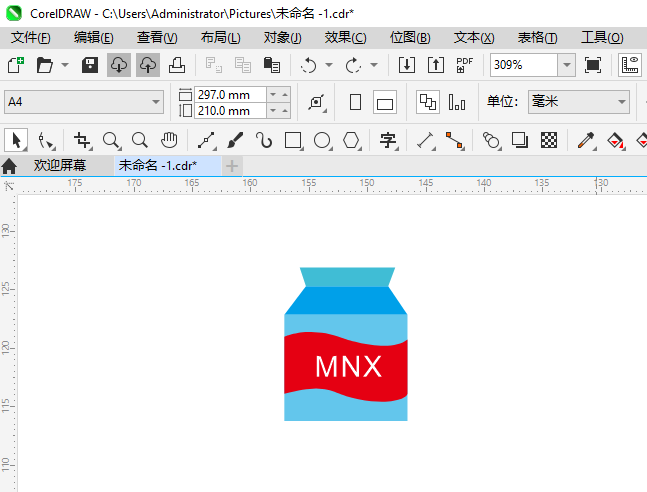
Task: Toggle rulers display icon
Action: pos(630,65)
